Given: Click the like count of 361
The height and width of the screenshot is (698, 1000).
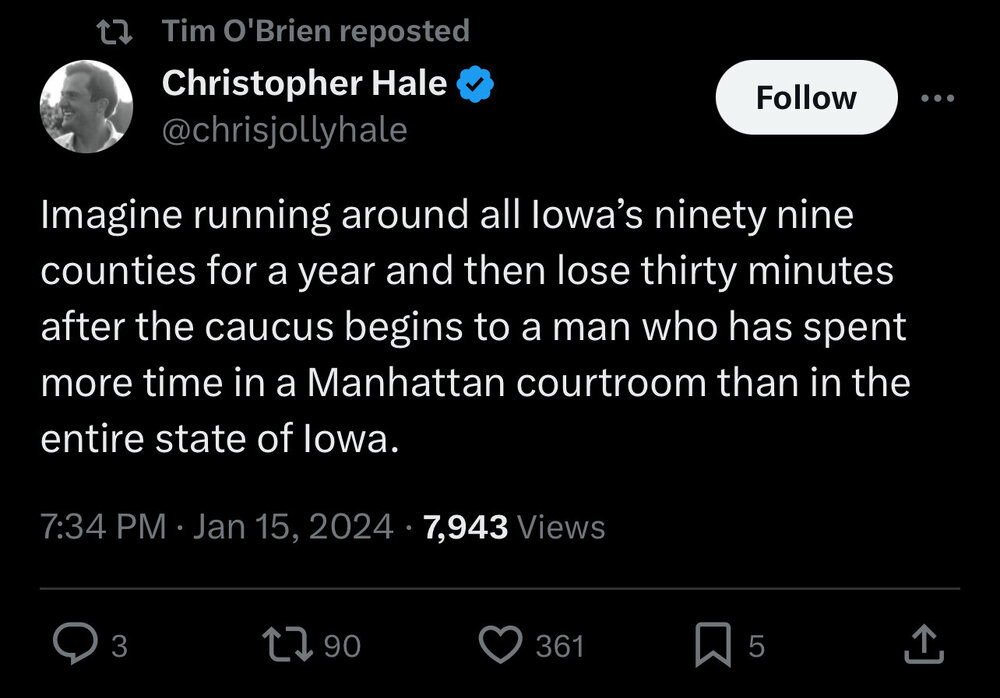Looking at the screenshot, I should [x=559, y=648].
